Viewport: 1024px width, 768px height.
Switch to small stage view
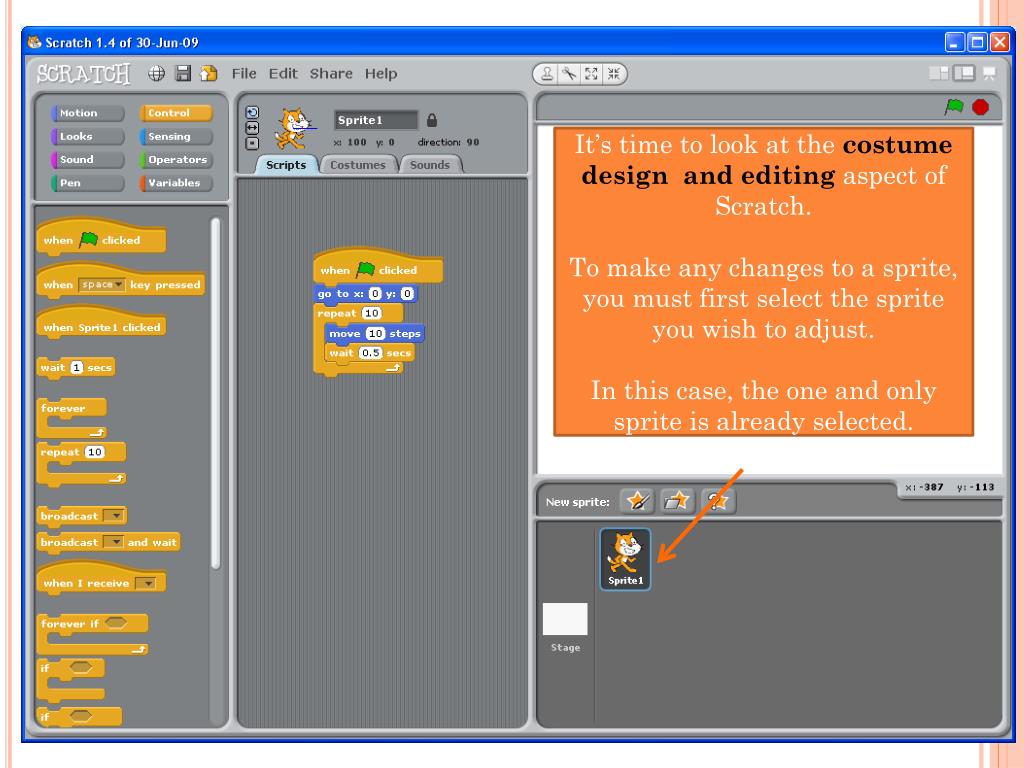[939, 73]
